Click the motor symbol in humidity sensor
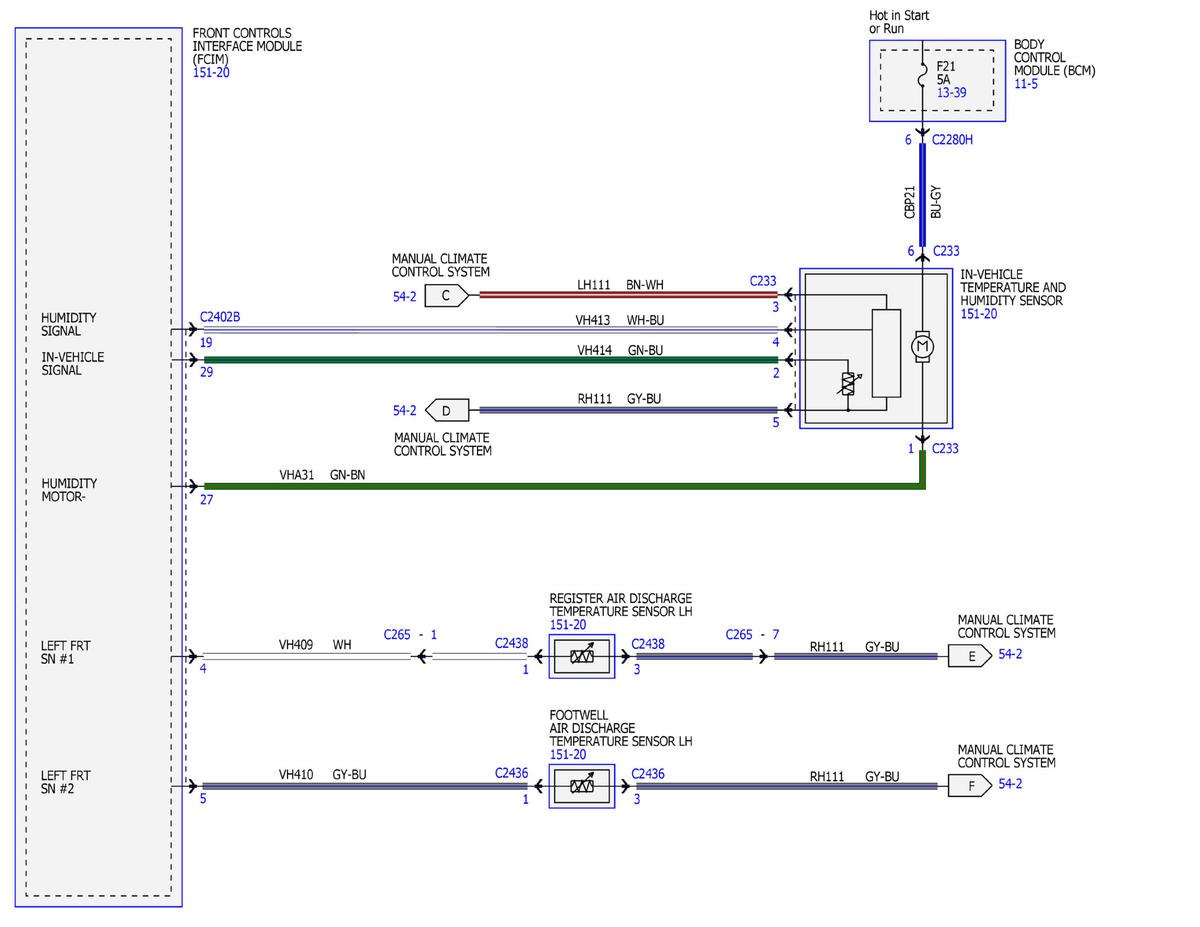Image resolution: width=1200 pixels, height=927 pixels. coord(922,346)
